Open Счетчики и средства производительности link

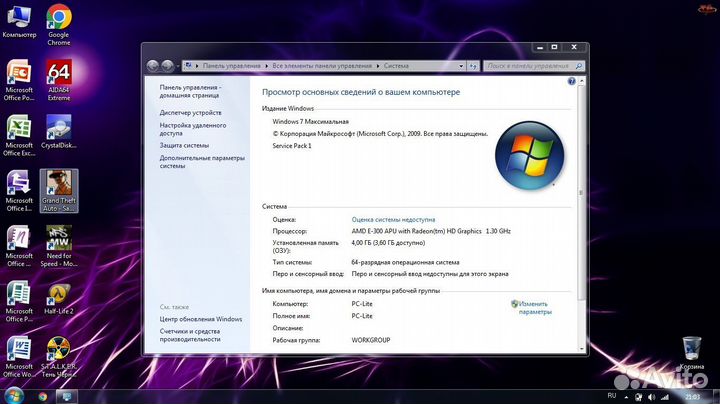point(190,335)
